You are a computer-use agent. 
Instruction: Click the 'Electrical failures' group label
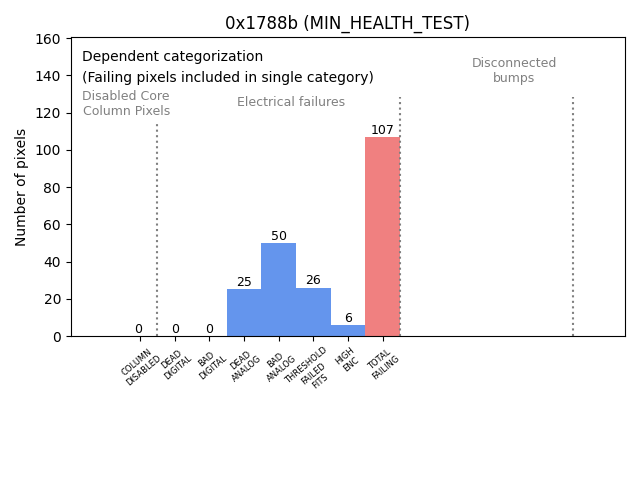click(x=291, y=102)
